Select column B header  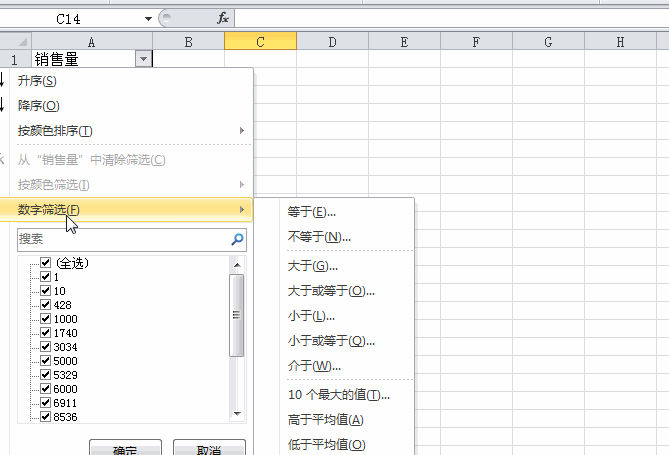(x=189, y=42)
